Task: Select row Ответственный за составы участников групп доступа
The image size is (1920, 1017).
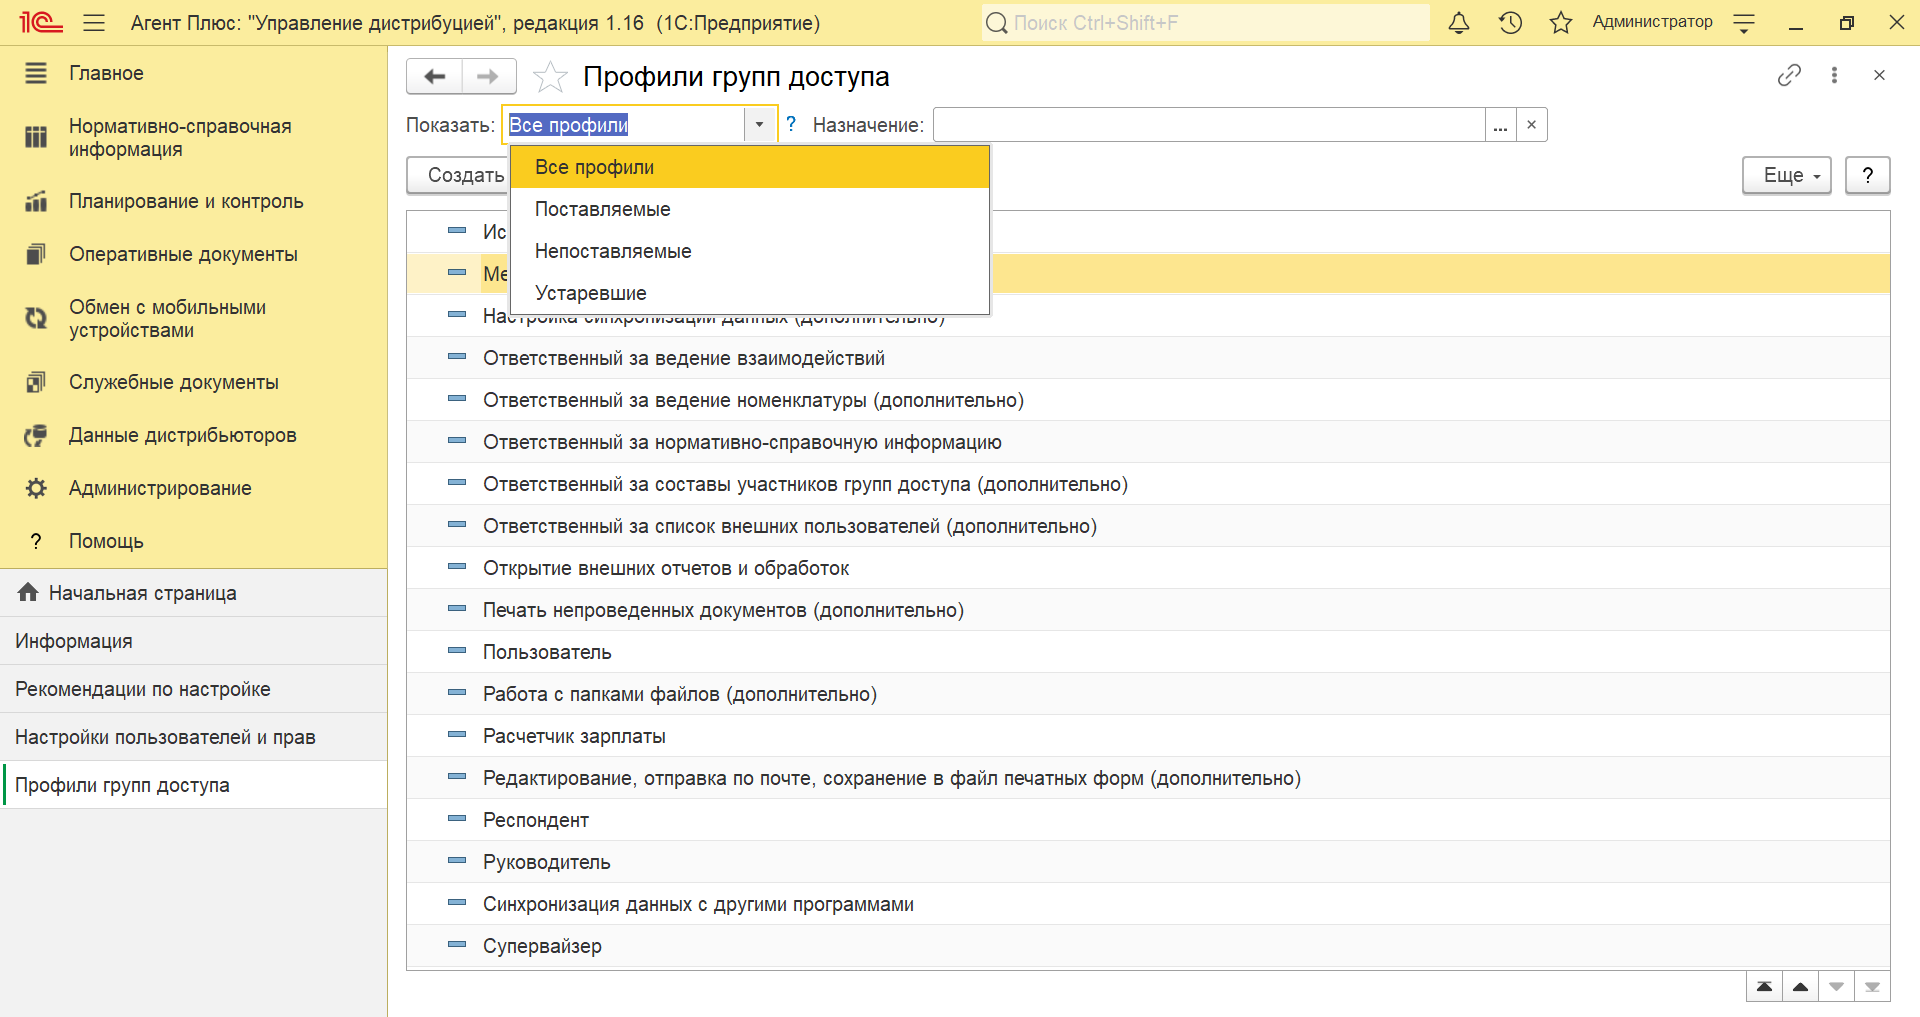Action: click(1148, 484)
